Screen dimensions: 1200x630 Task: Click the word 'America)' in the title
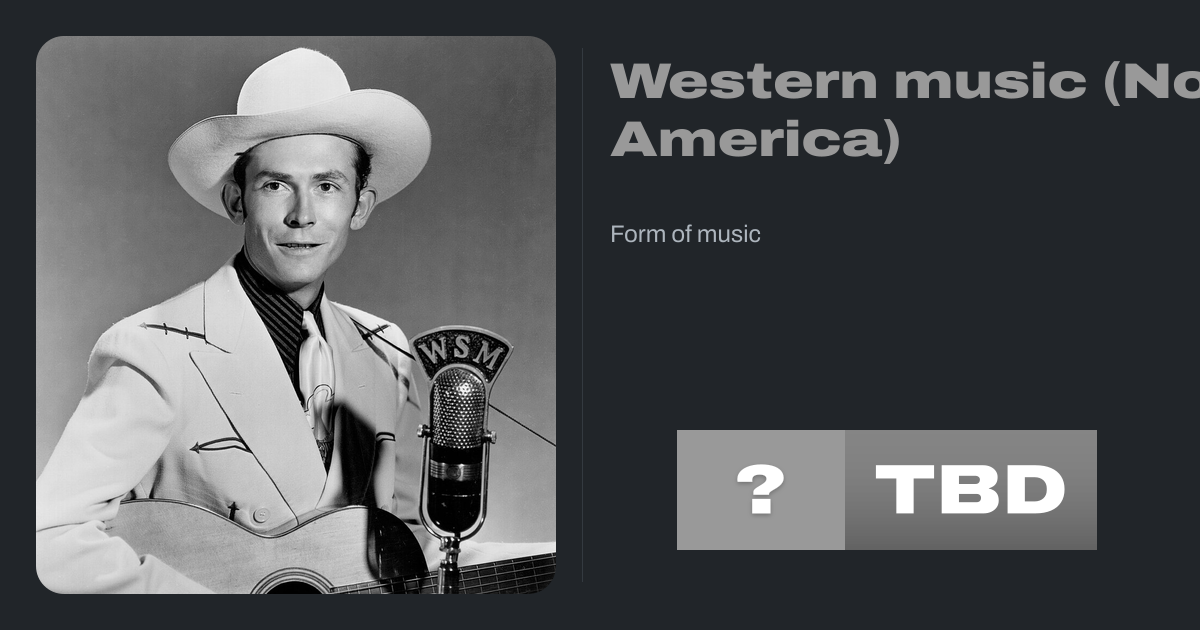tap(755, 140)
